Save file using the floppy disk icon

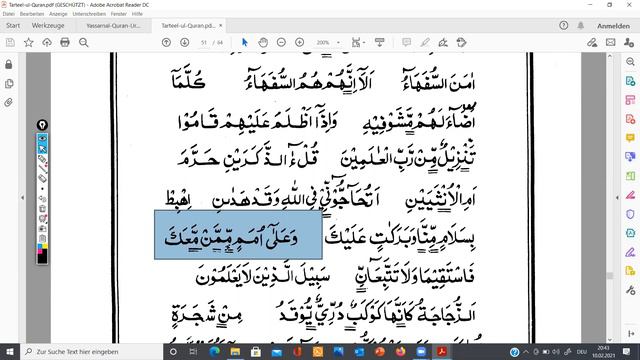(x=10, y=42)
